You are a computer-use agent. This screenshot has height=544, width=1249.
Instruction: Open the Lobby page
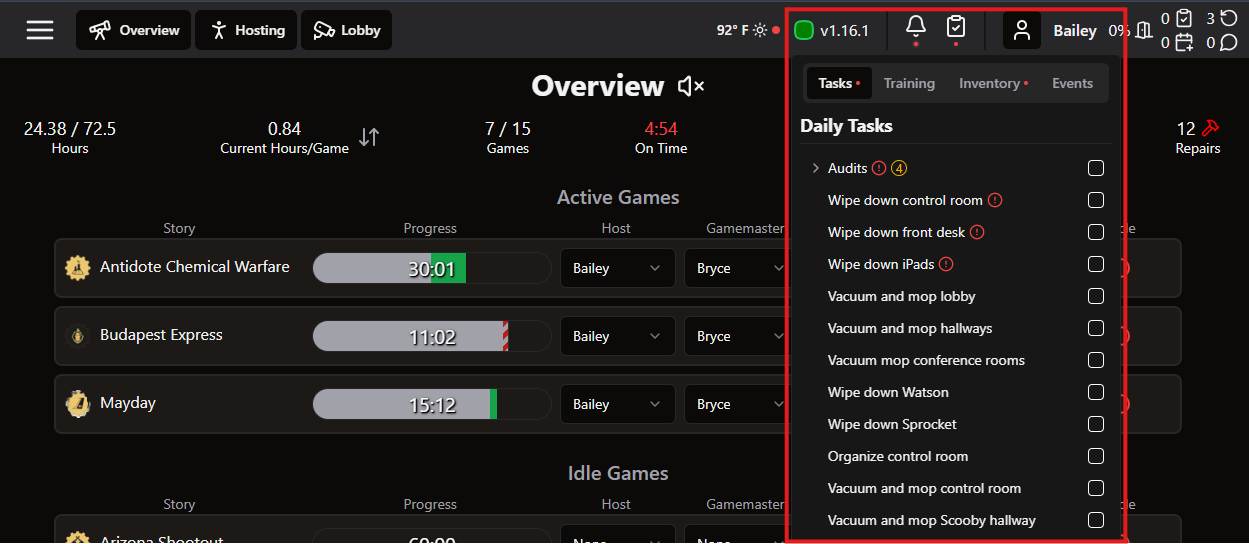pyautogui.click(x=346, y=30)
